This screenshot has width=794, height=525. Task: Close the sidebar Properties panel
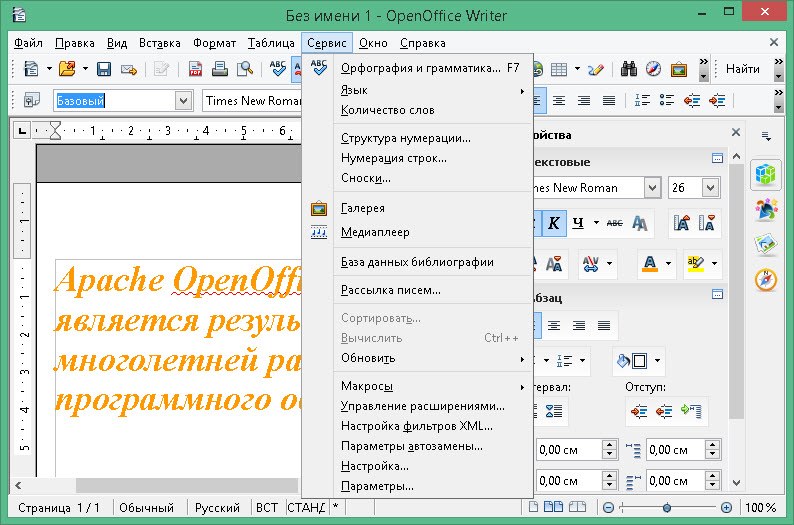[x=736, y=132]
